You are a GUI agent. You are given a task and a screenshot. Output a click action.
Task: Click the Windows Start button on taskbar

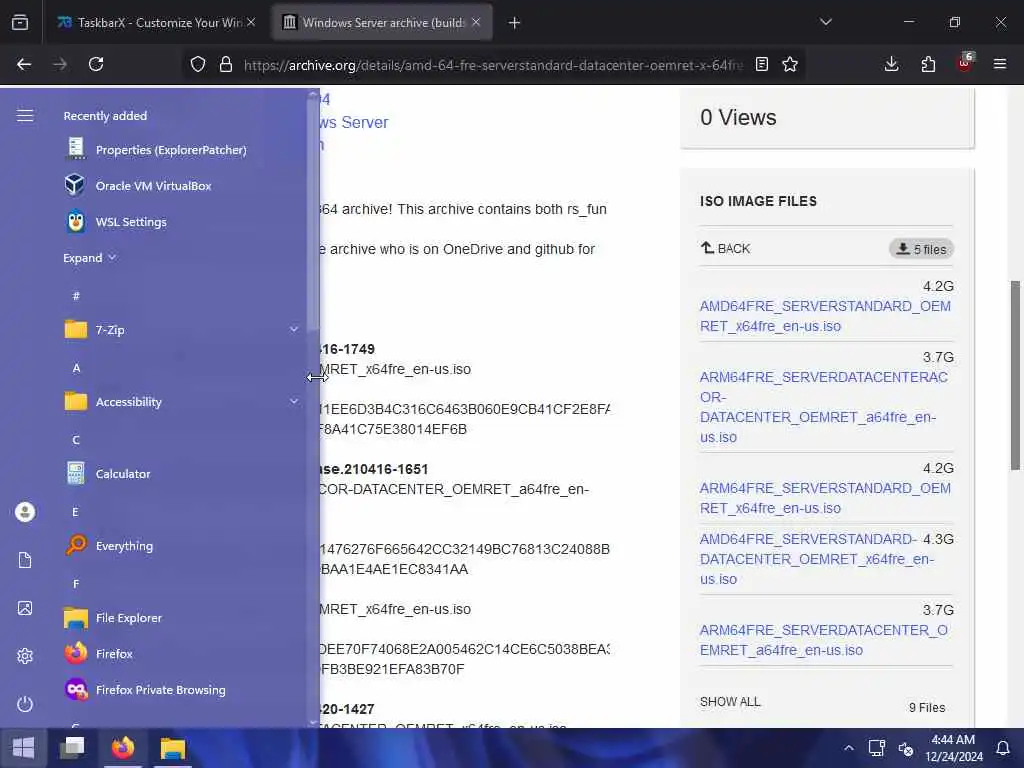tap(24, 748)
